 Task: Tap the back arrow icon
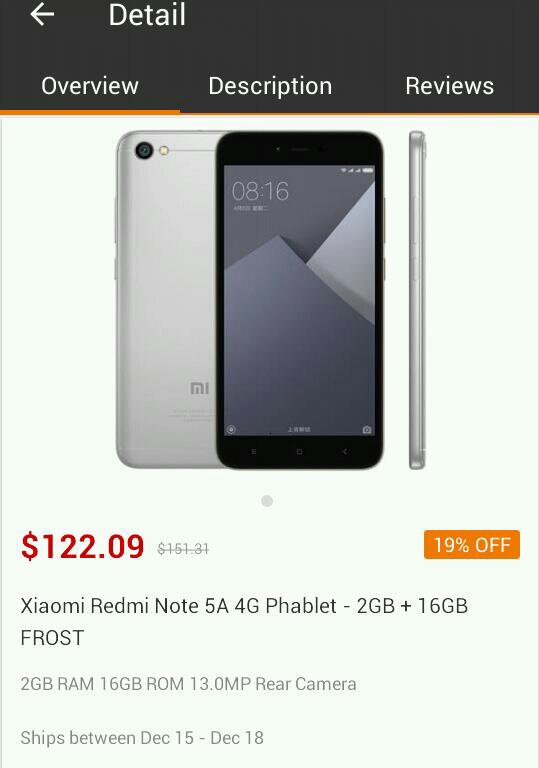42,14
